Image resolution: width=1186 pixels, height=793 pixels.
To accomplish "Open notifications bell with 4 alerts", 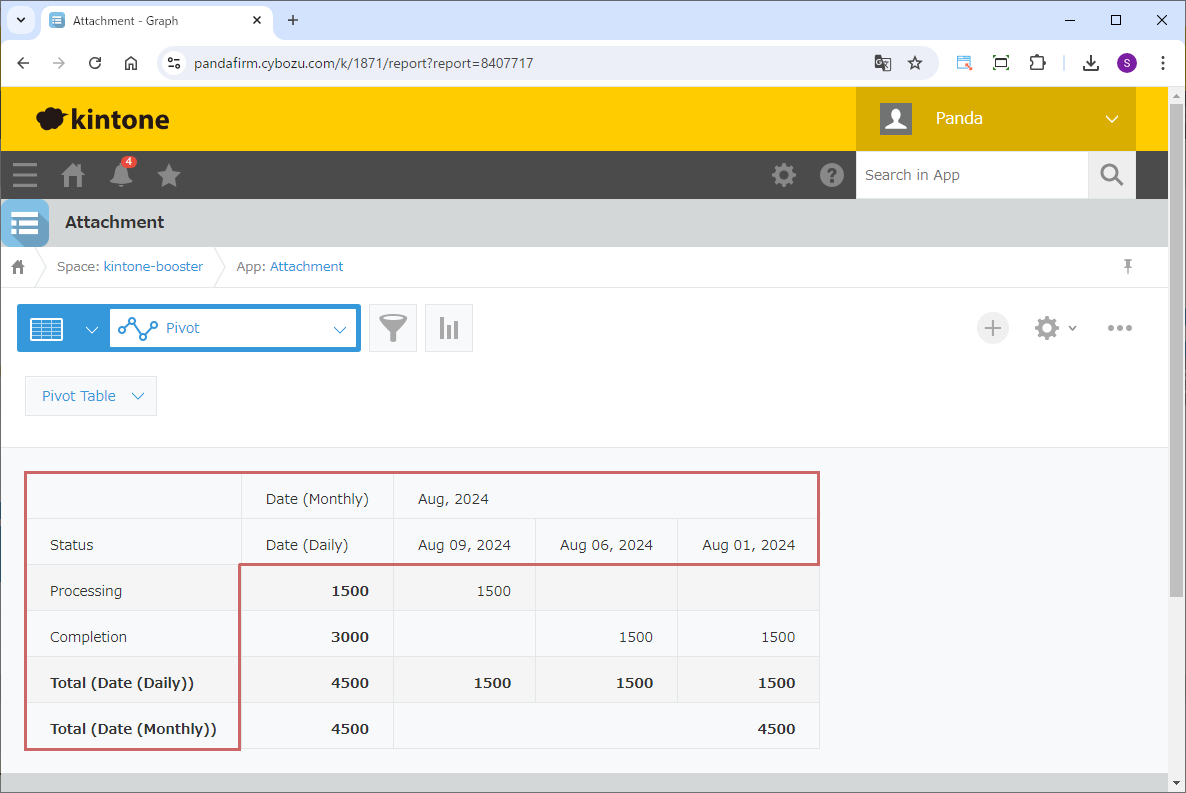I will pyautogui.click(x=121, y=175).
